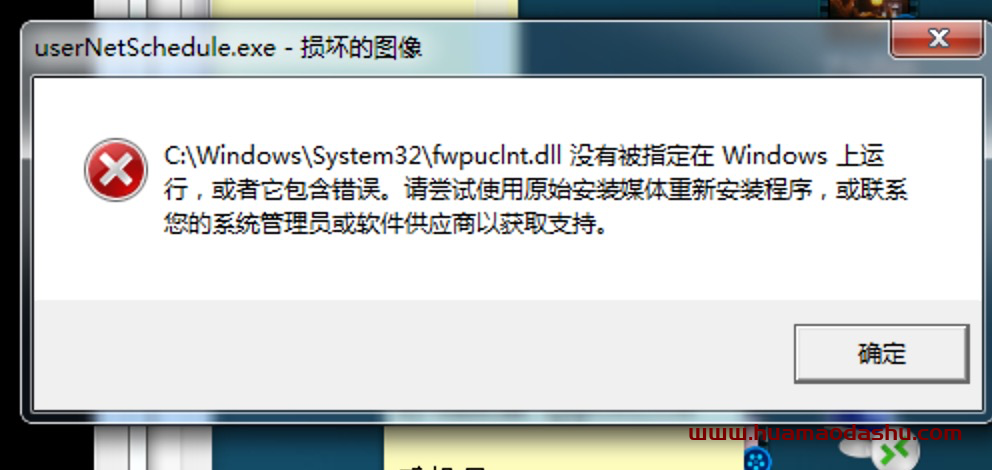
Task: Click the white striped window above the dialog
Action: pyautogui.click(x=153, y=9)
